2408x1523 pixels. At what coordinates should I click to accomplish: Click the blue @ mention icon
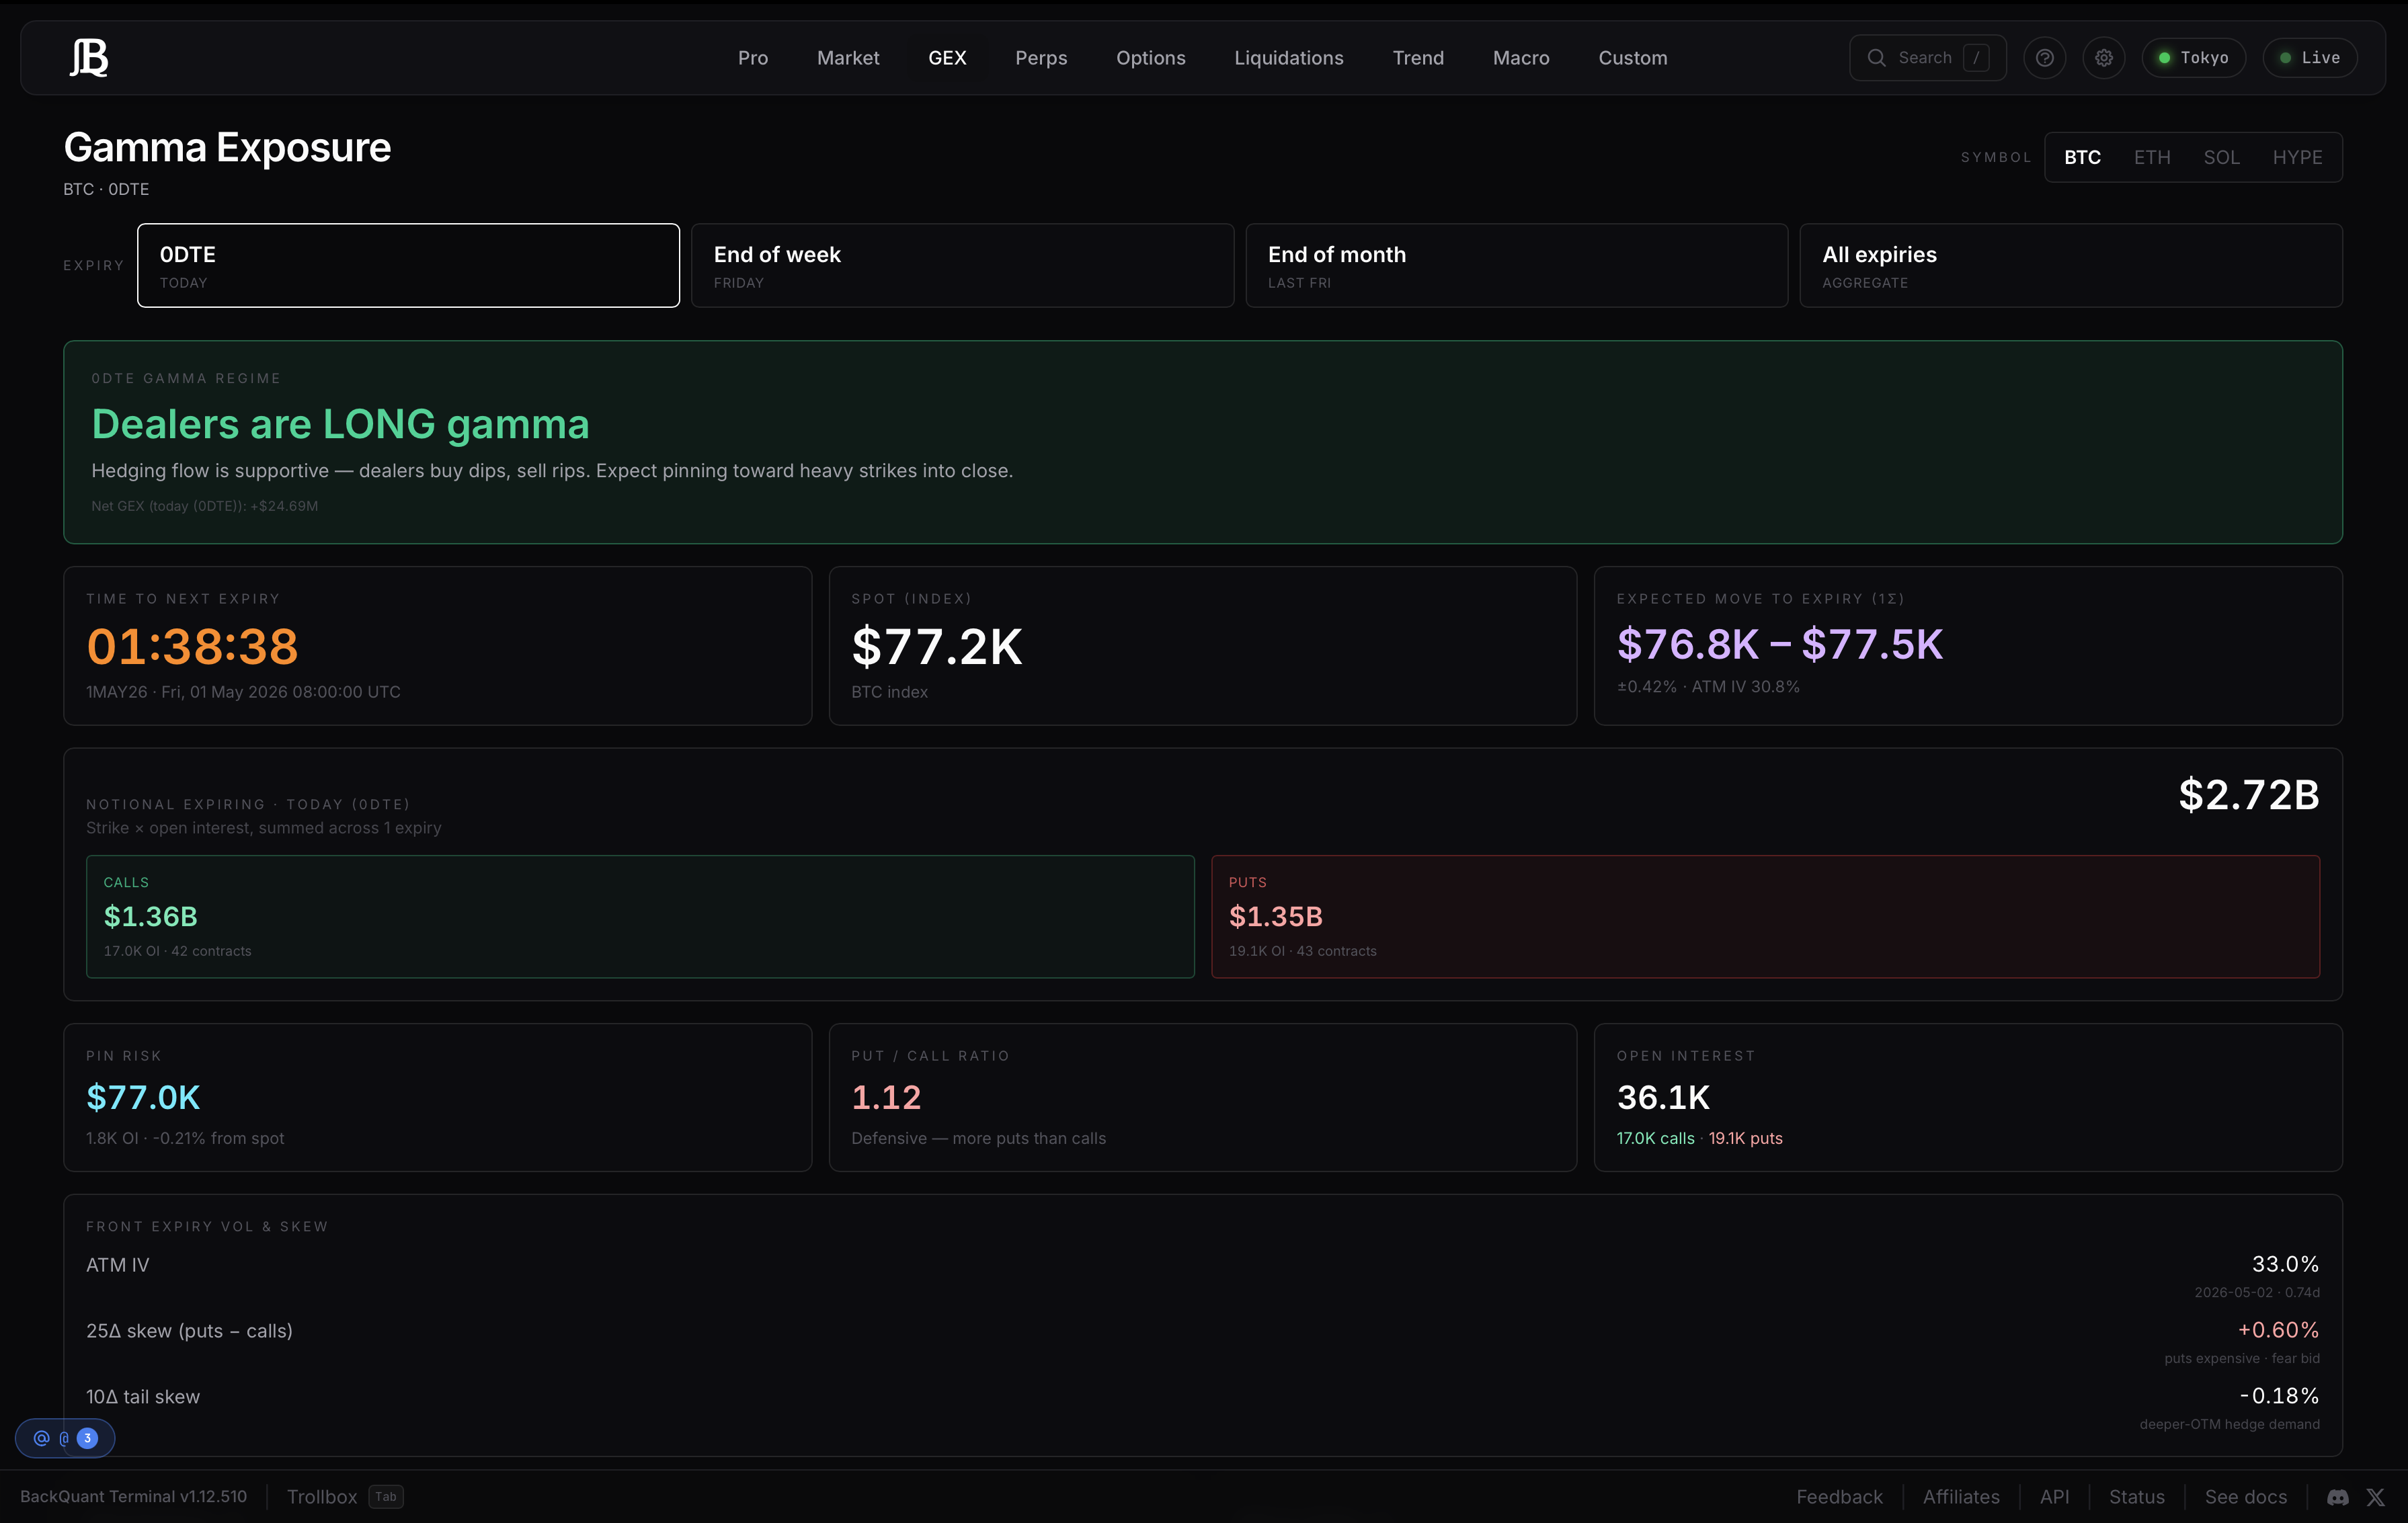[x=41, y=1438]
